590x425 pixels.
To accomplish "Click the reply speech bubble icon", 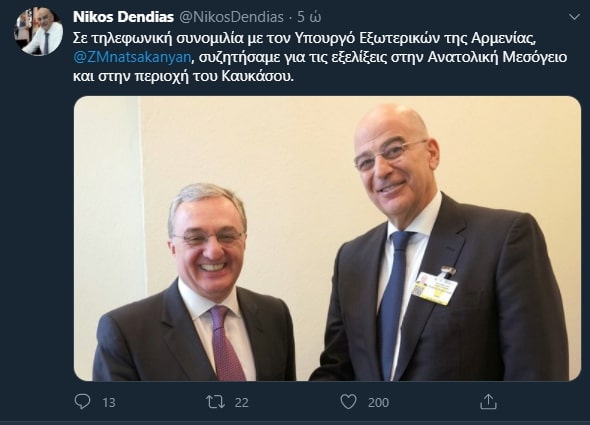I will (82, 402).
